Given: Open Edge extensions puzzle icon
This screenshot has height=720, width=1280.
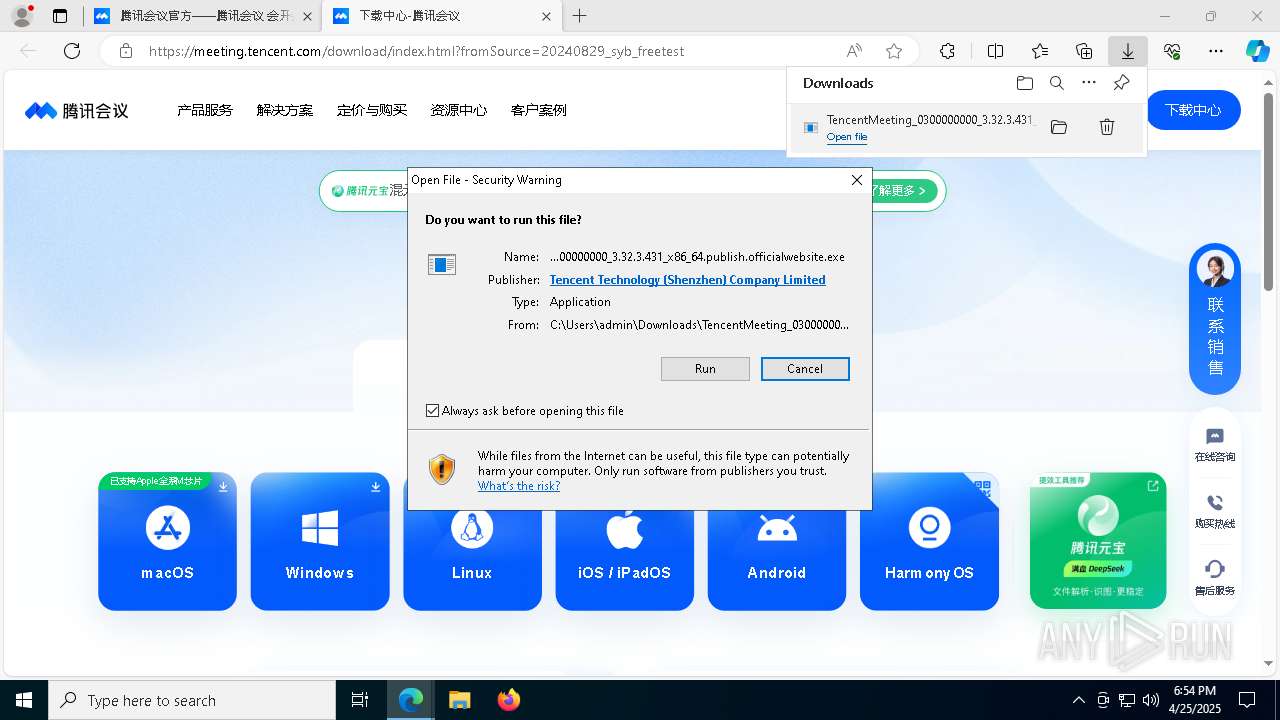Looking at the screenshot, I should pyautogui.click(x=948, y=51).
